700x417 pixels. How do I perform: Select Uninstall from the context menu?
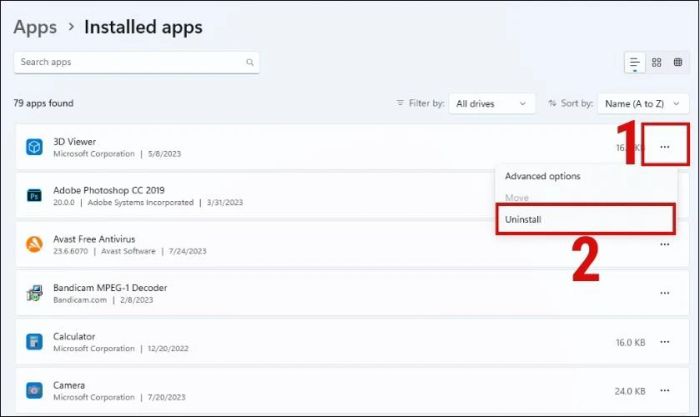pos(585,219)
